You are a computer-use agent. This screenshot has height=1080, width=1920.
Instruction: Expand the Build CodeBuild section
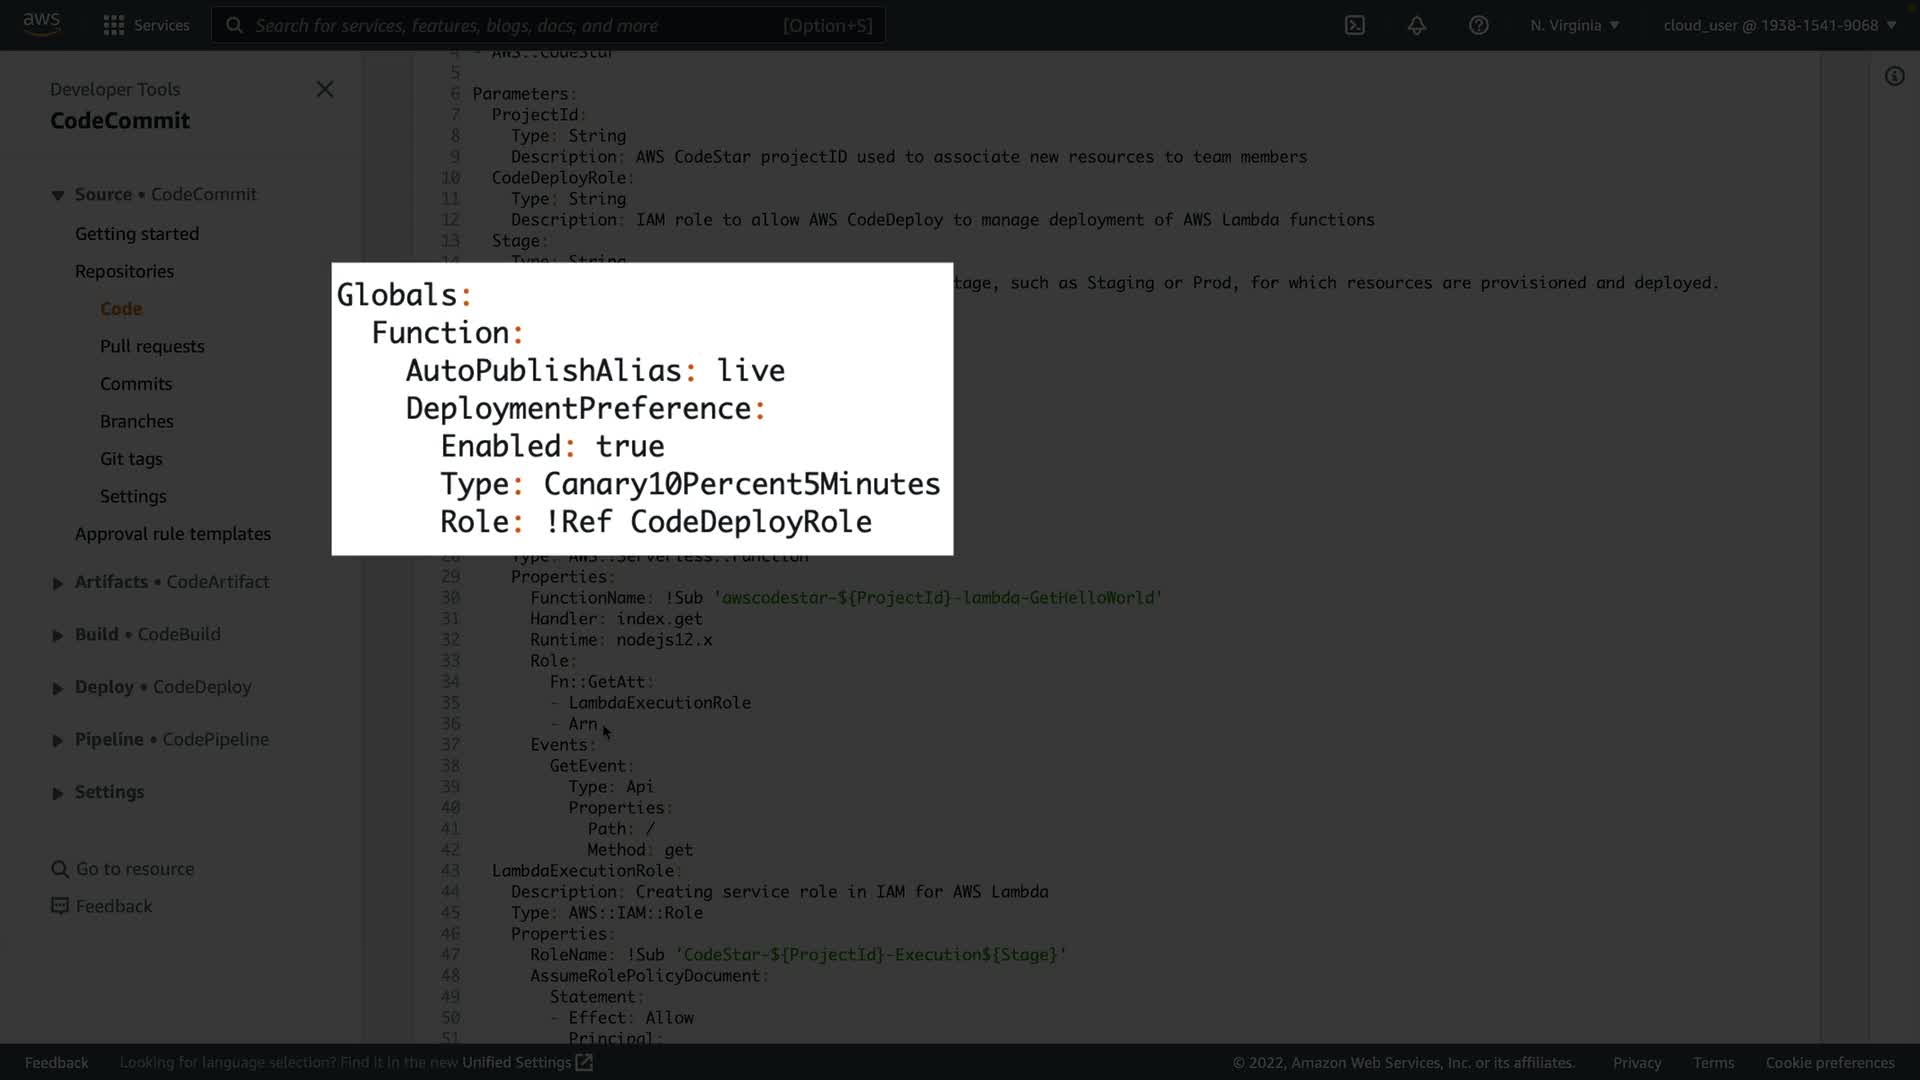(58, 635)
